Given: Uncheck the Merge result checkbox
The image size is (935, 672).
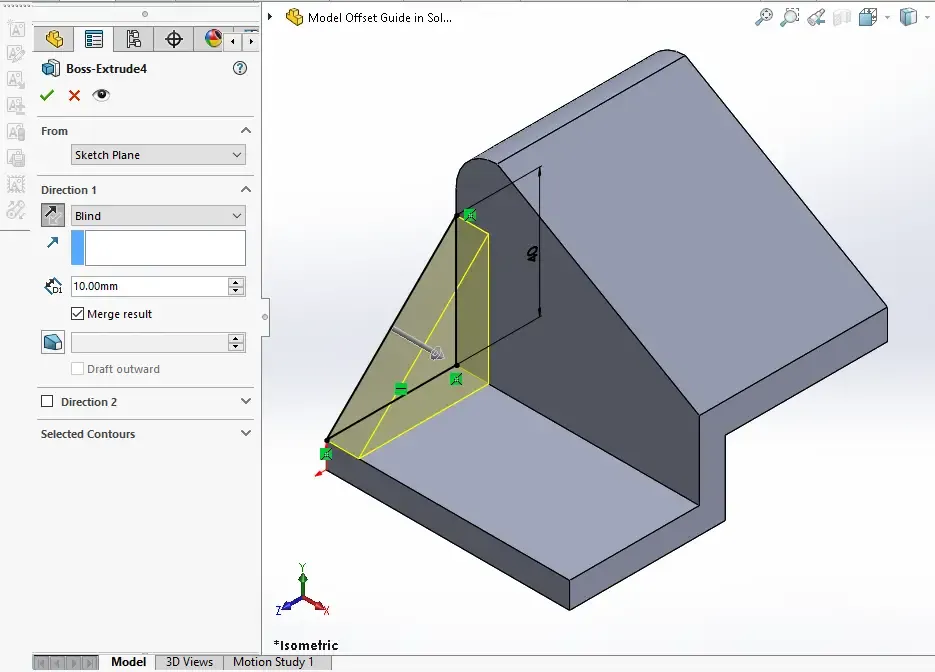Looking at the screenshot, I should [78, 314].
